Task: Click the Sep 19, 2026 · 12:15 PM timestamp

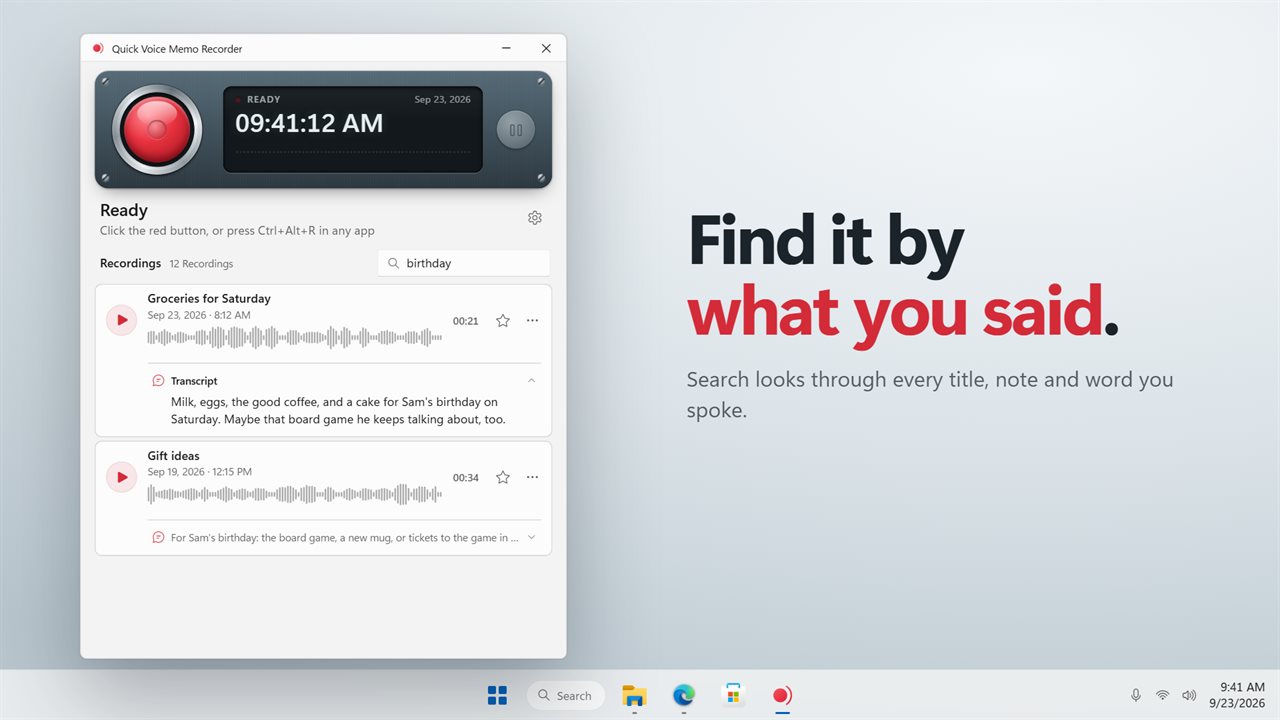Action: pyautogui.click(x=200, y=472)
